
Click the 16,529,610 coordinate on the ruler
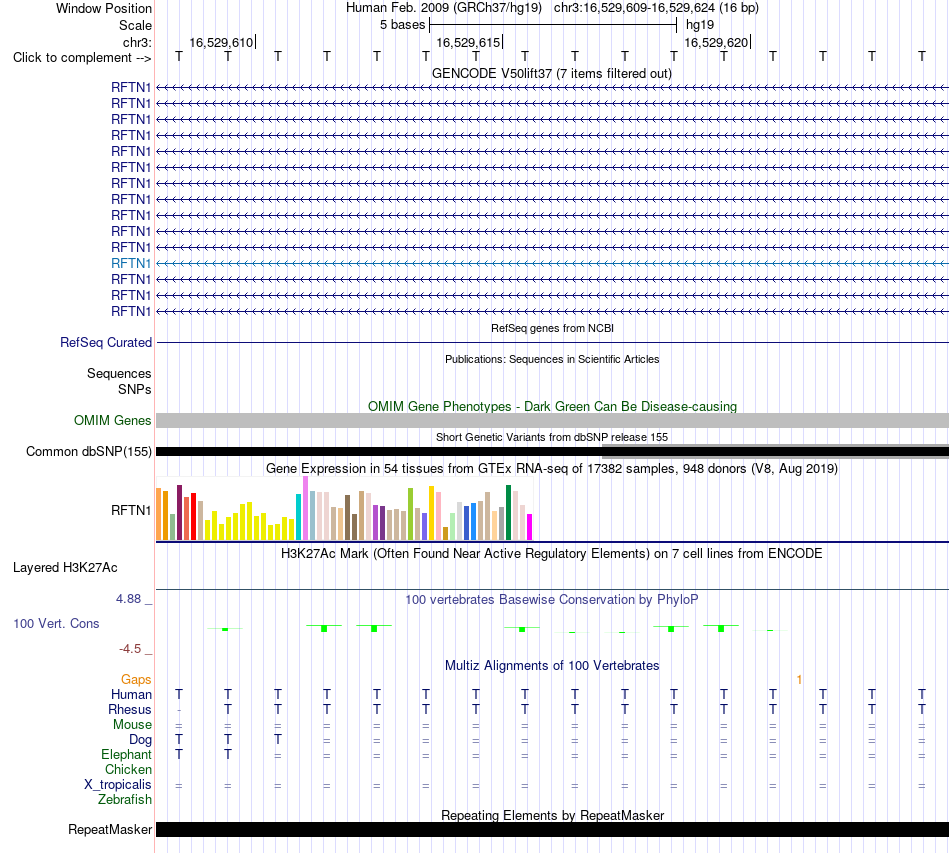(x=221, y=42)
